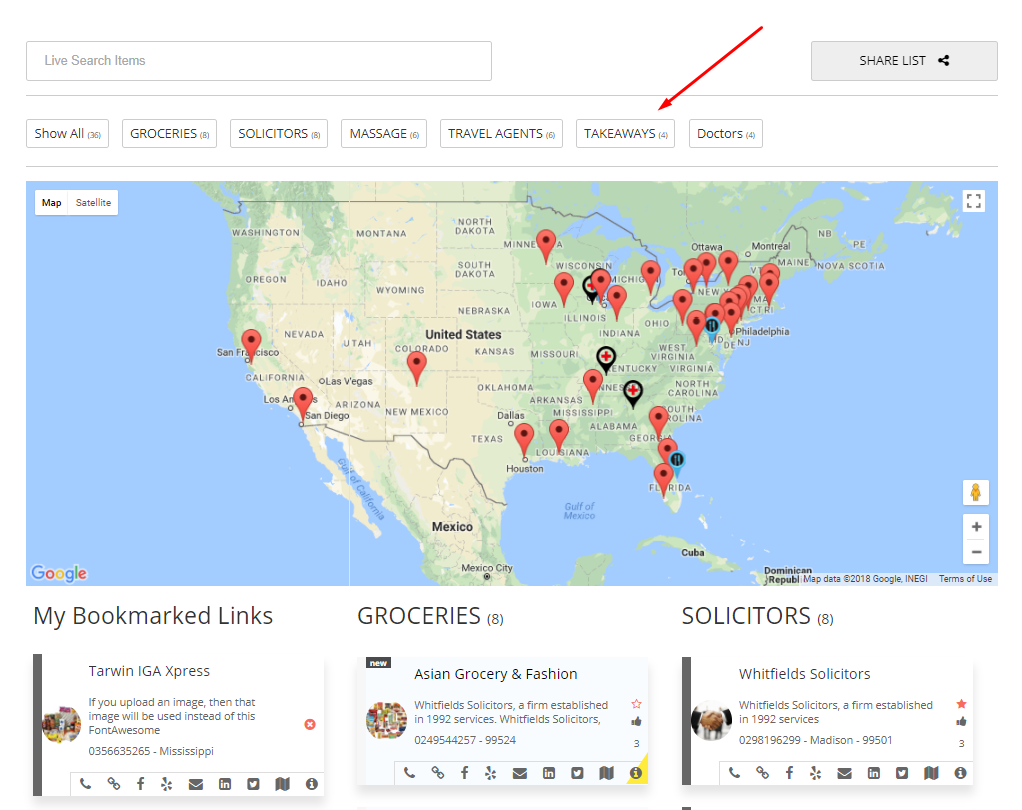The width and height of the screenshot is (1022, 810).
Task: Toggle fullscreen view on the map
Action: (974, 201)
